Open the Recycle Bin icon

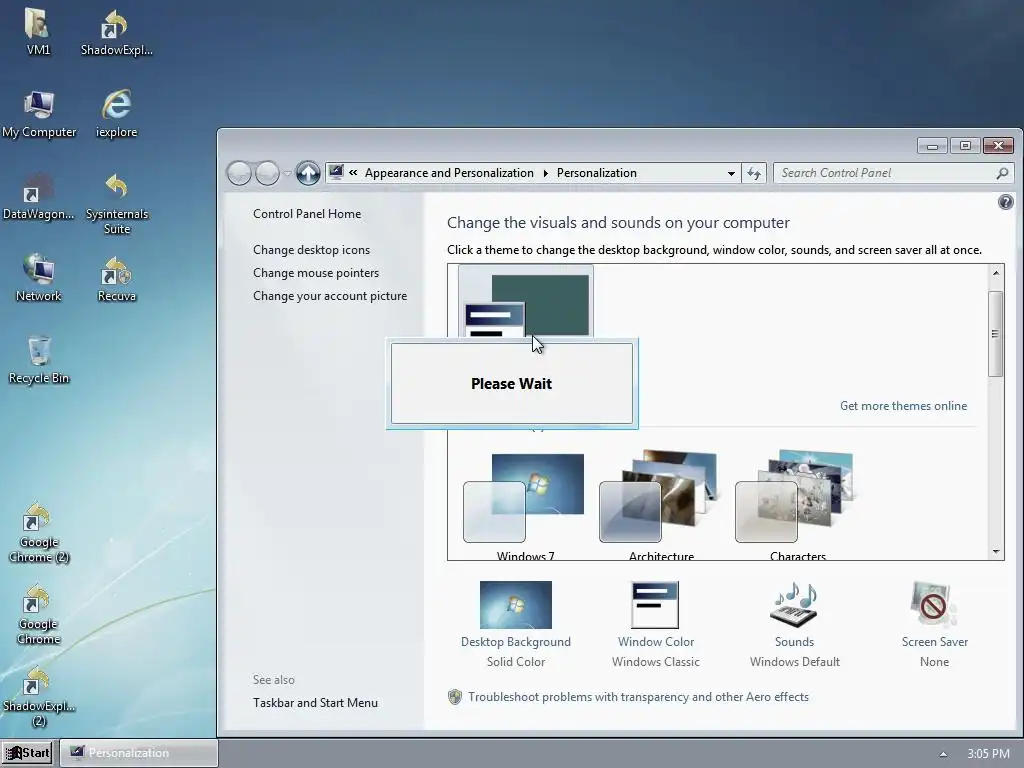pyautogui.click(x=39, y=360)
